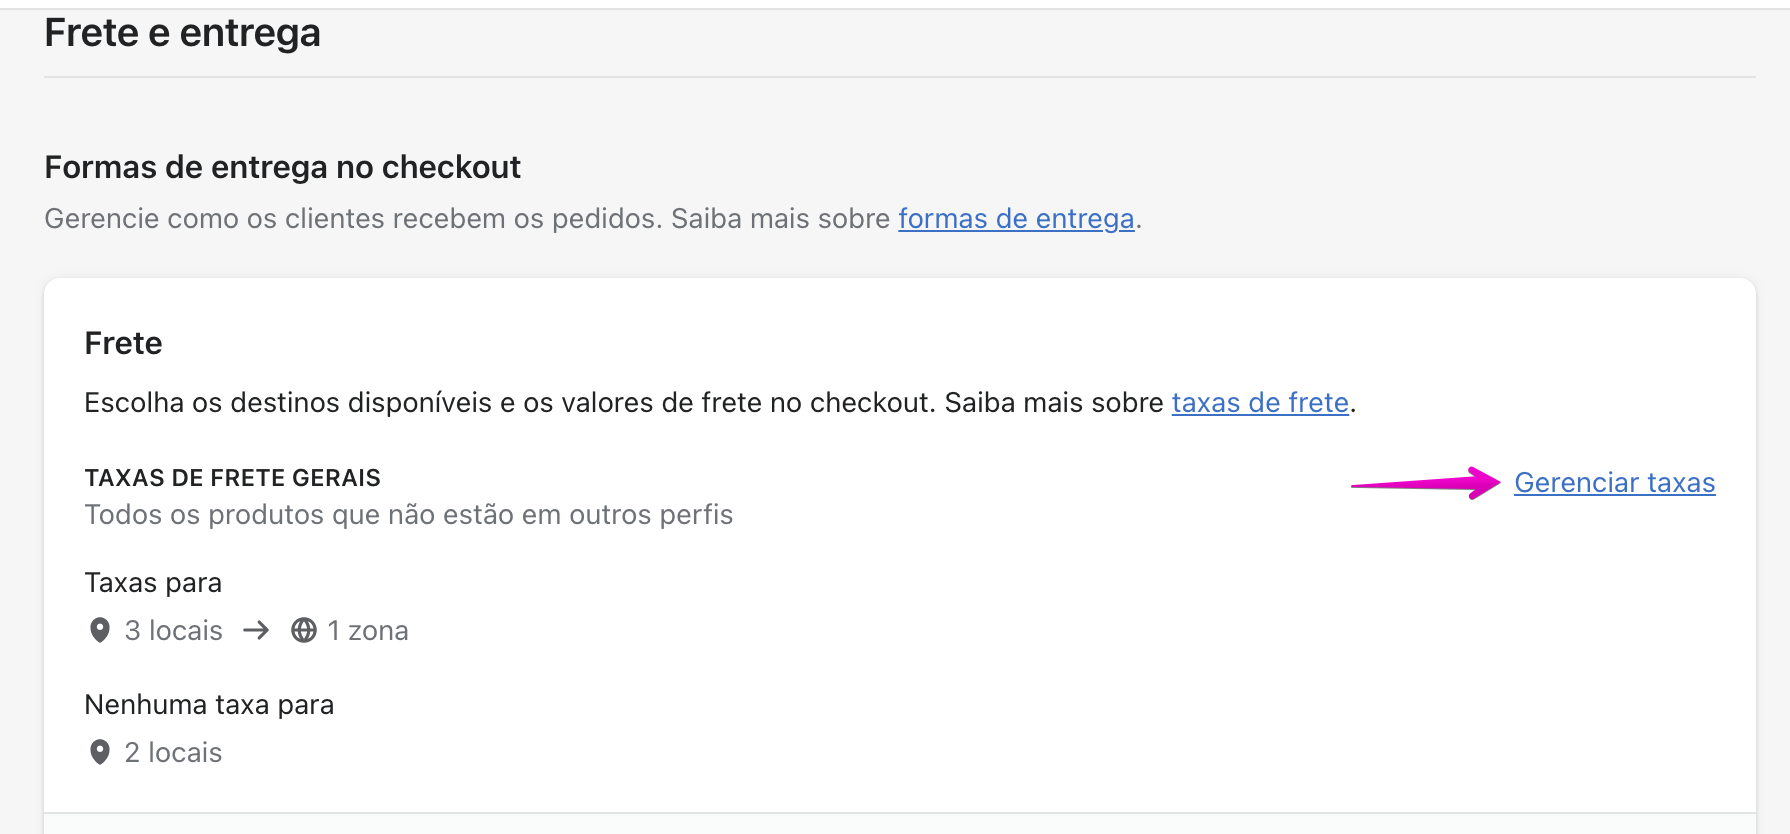This screenshot has height=834, width=1790.
Task: Click the Todos os produtos profile description
Action: (408, 515)
